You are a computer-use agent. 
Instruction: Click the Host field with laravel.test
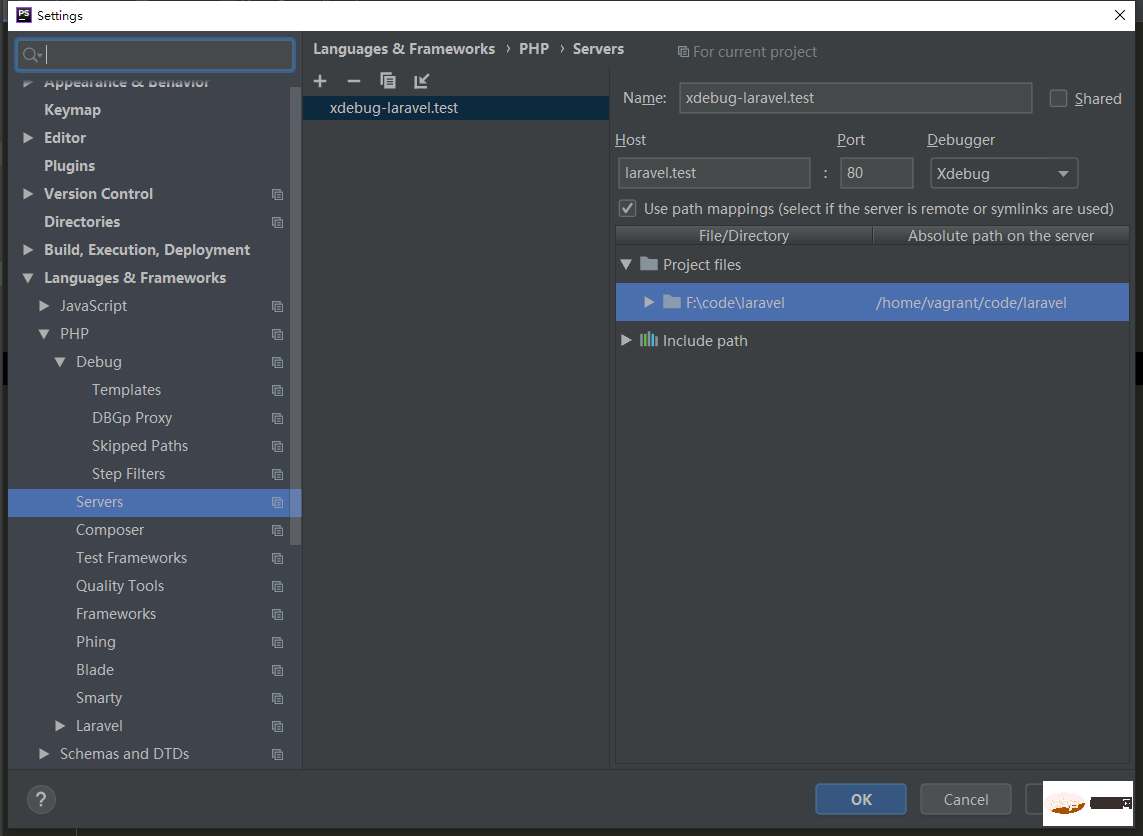(714, 173)
